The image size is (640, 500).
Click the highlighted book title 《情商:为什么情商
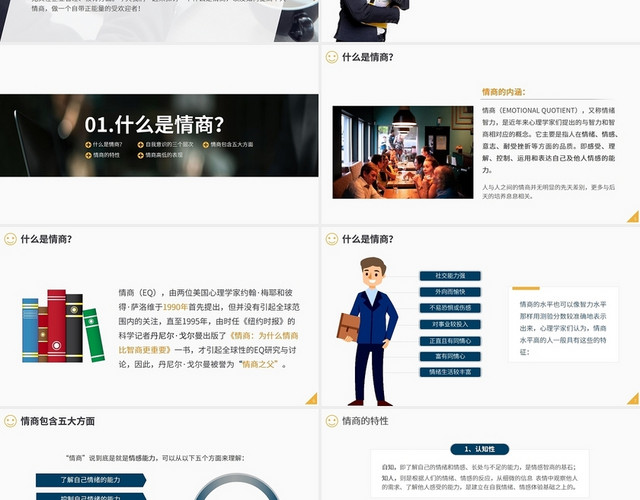262,336
